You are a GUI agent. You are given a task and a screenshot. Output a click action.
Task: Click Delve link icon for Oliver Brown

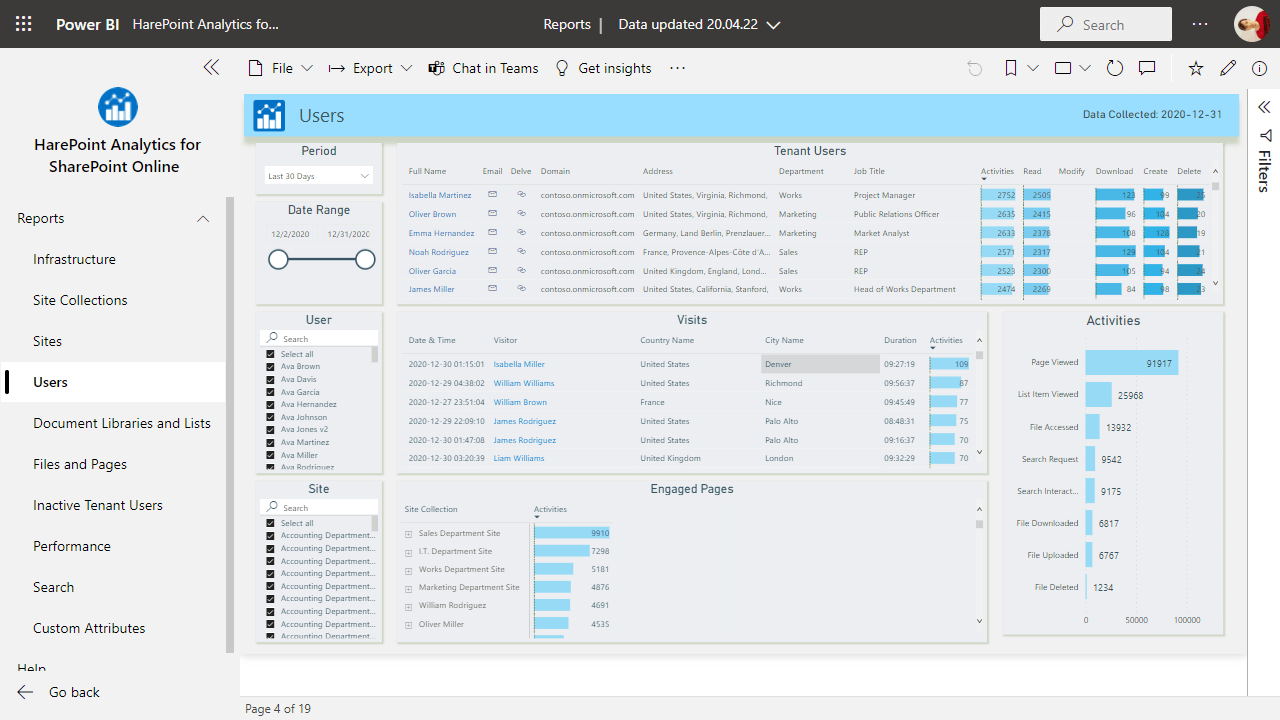(521, 214)
